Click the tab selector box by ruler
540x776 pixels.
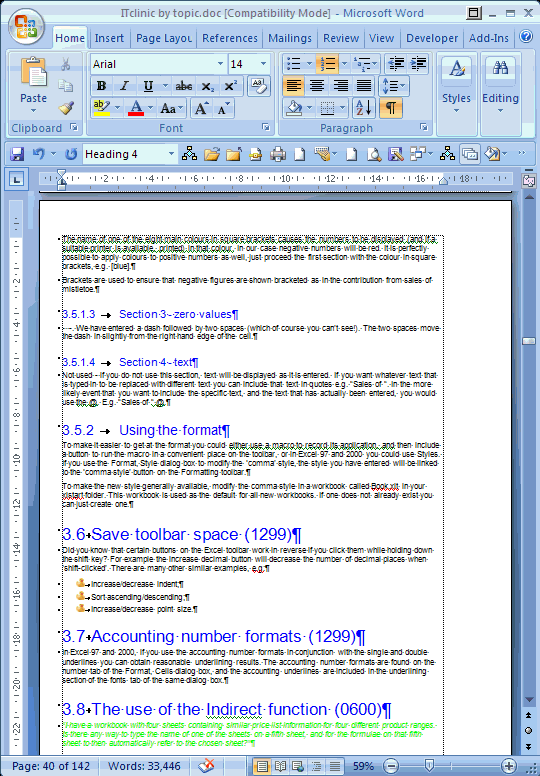pos(17,180)
